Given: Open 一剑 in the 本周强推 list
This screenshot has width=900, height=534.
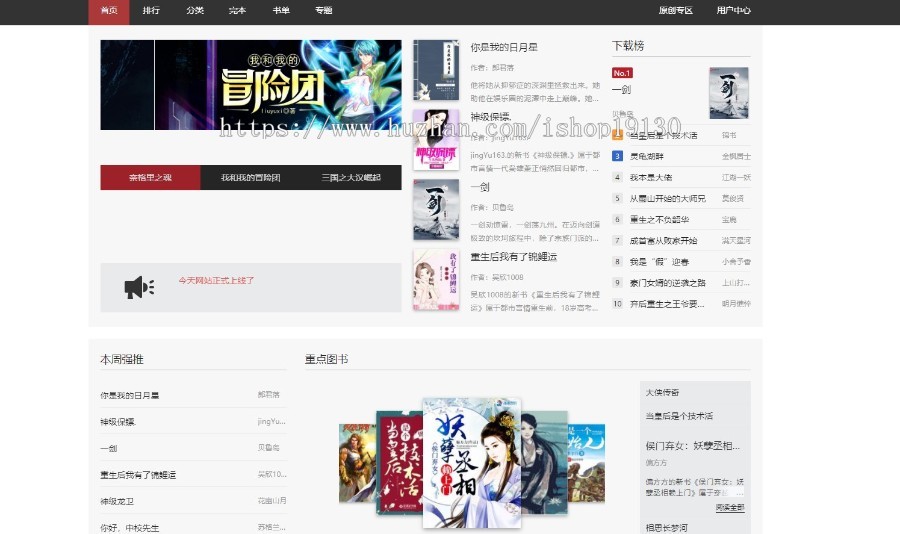Looking at the screenshot, I should pos(108,448).
